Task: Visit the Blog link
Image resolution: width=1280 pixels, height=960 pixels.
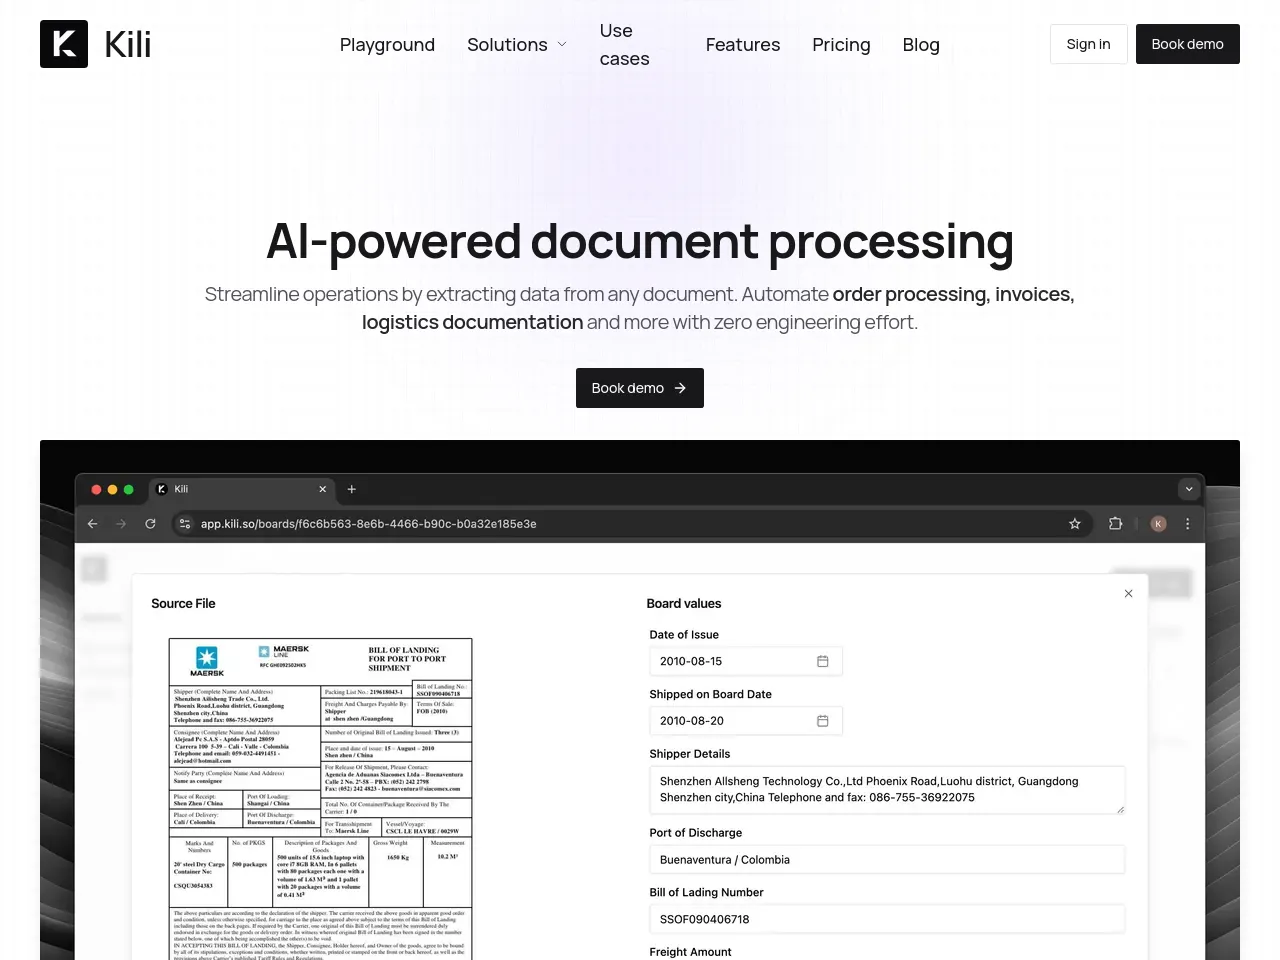Action: (x=920, y=45)
